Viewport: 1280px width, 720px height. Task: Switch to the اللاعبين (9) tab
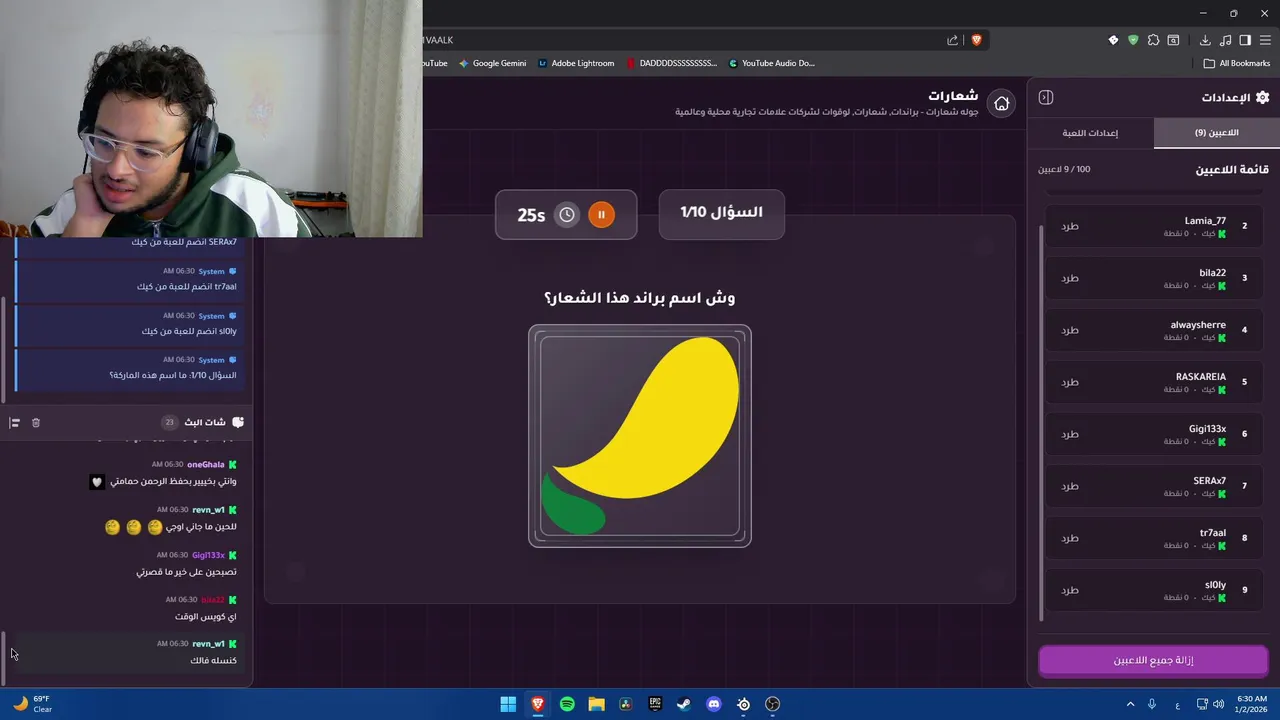[1216, 133]
